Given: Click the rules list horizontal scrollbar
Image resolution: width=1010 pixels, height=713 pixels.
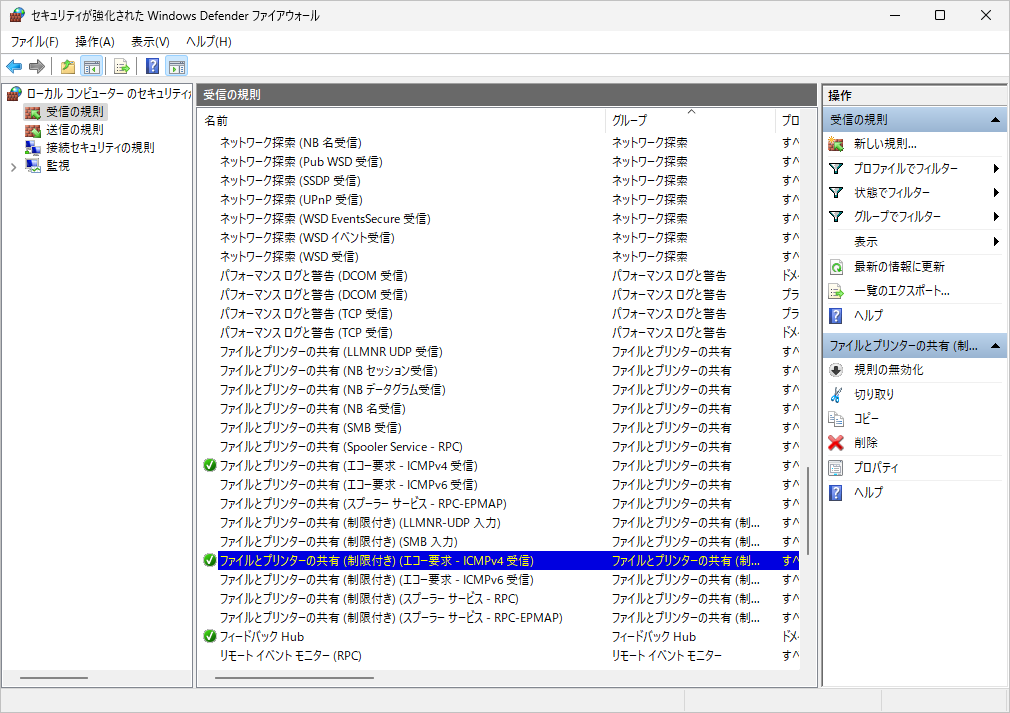Looking at the screenshot, I should pyautogui.click(x=294, y=678).
